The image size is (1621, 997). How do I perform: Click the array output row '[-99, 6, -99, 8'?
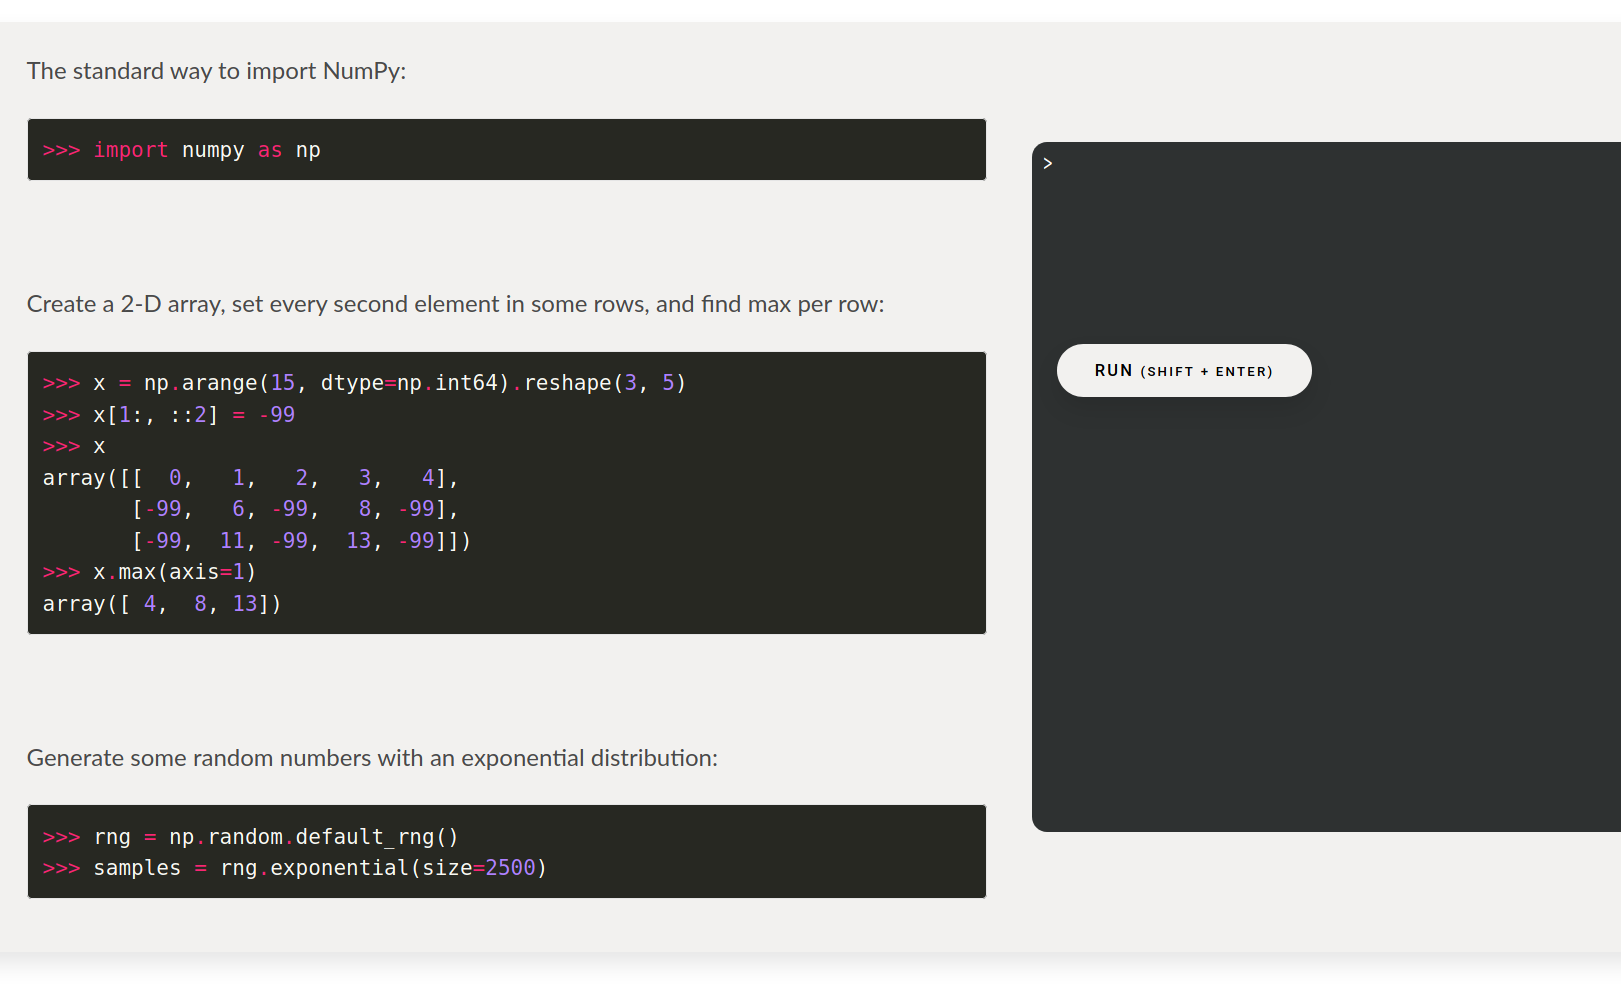[295, 509]
